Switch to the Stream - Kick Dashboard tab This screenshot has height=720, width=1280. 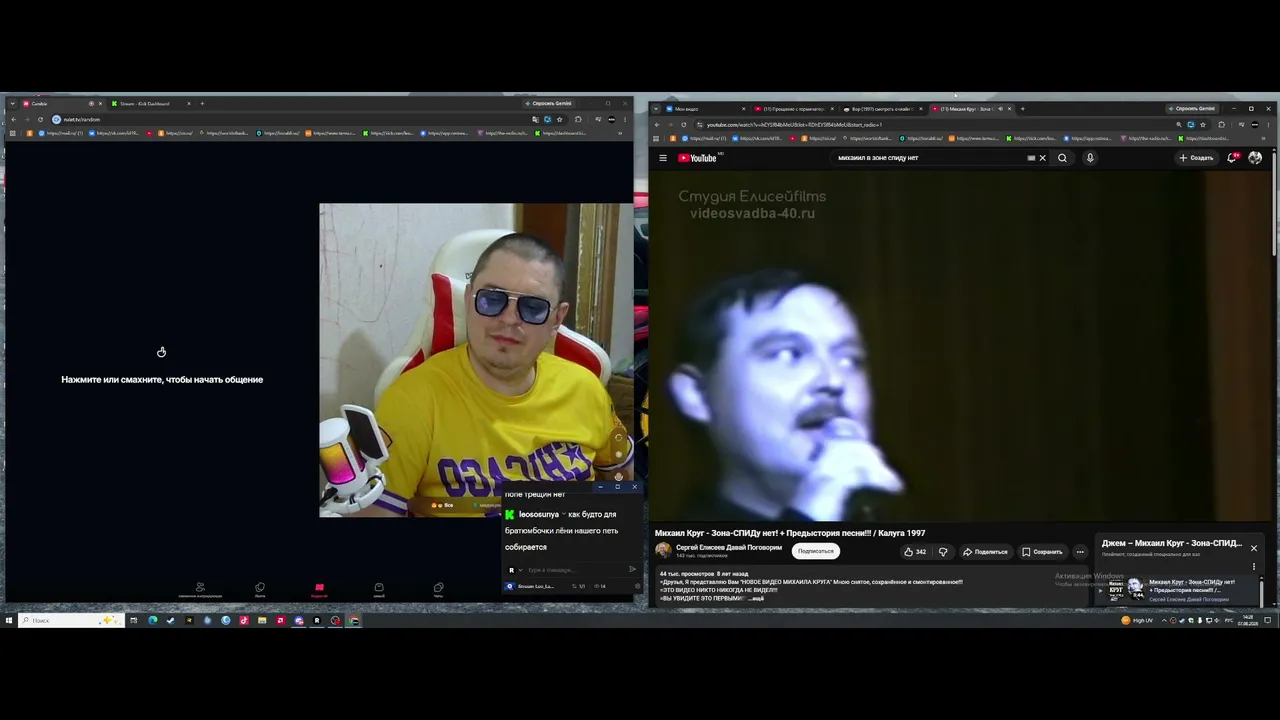tap(150, 104)
